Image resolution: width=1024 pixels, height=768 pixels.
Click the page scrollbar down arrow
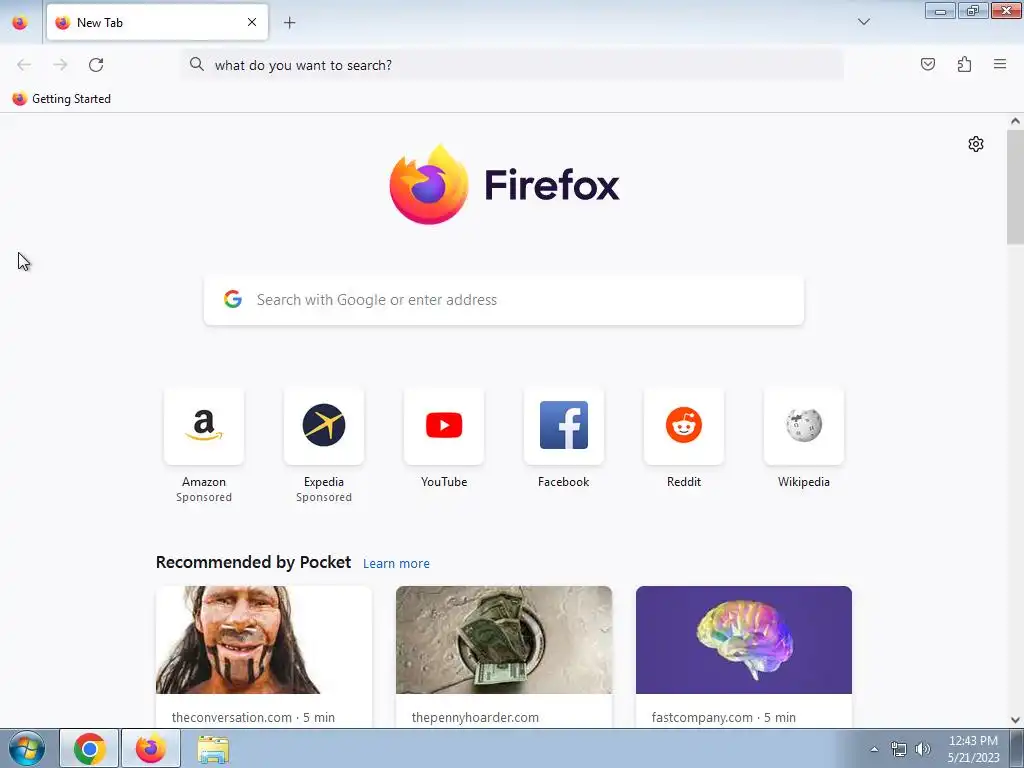[x=1015, y=720]
